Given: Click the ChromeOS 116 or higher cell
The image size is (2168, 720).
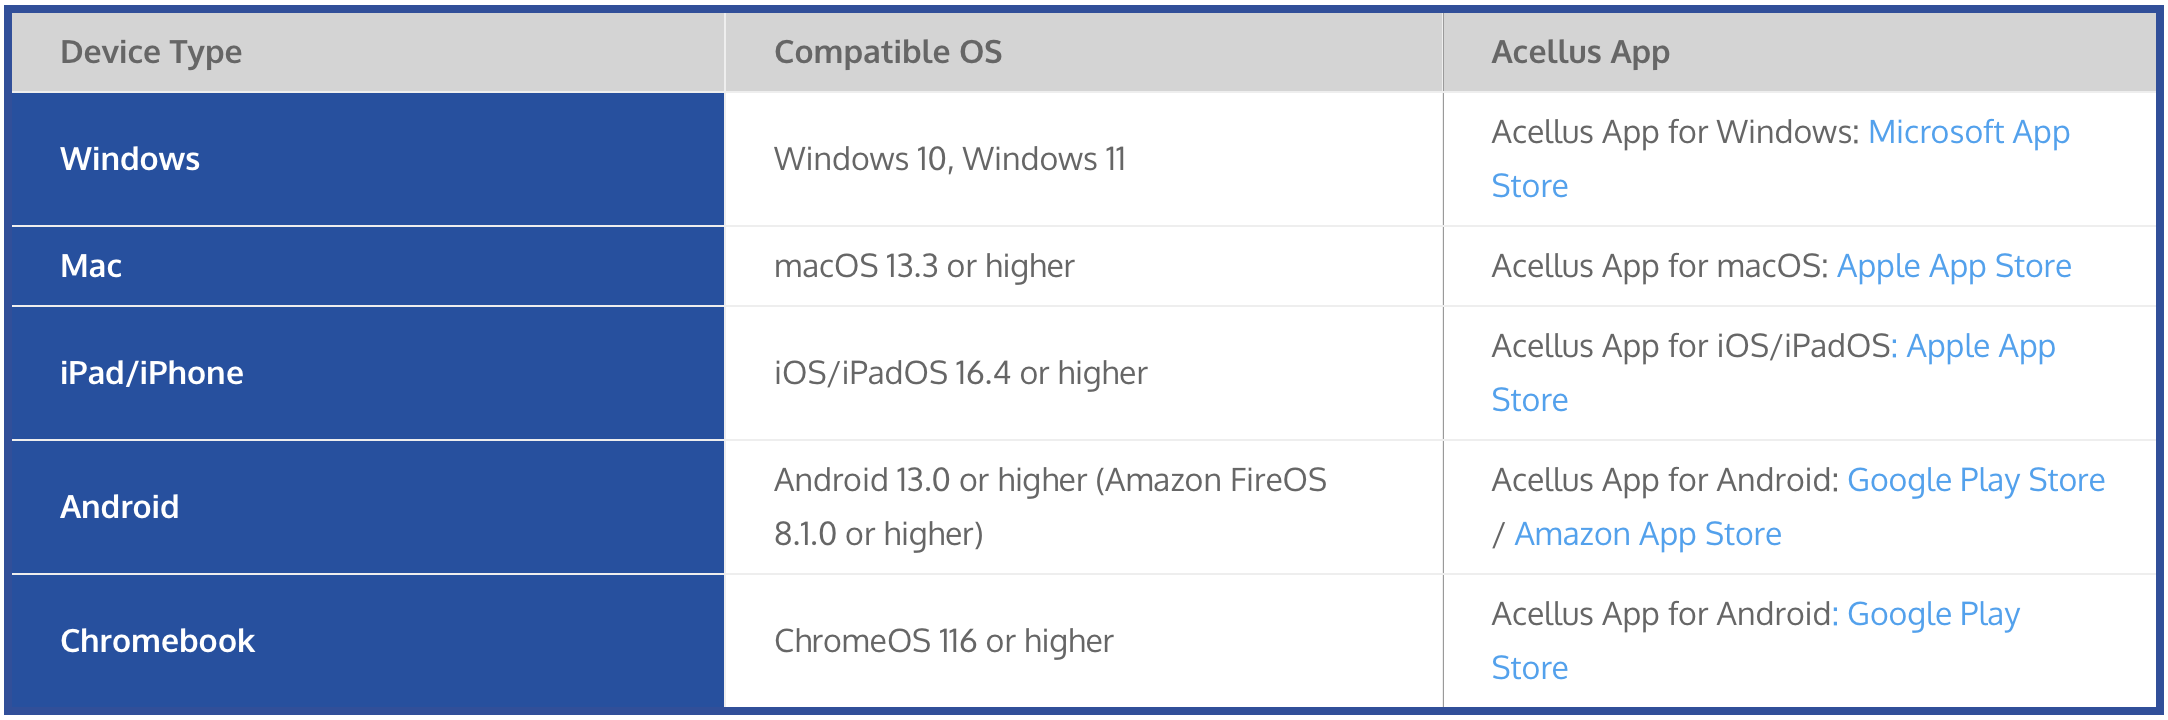Looking at the screenshot, I should tap(943, 642).
